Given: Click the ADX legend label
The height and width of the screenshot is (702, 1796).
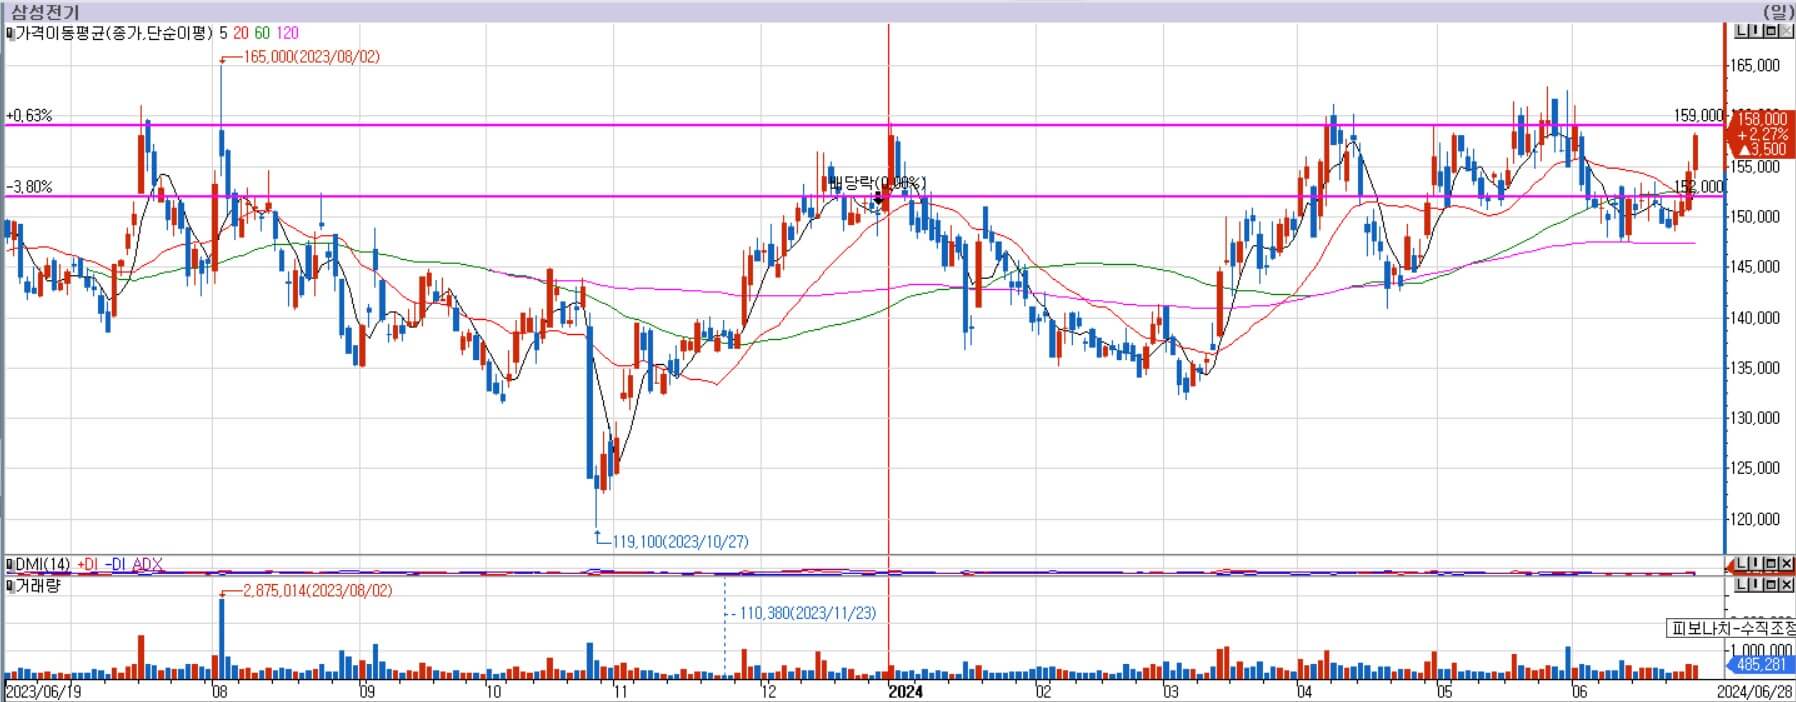Looking at the screenshot, I should pos(147,565).
